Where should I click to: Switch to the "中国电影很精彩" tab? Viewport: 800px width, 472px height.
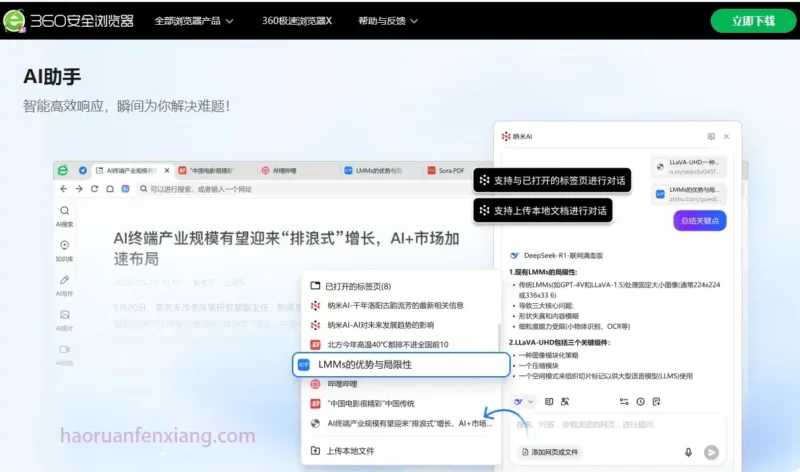point(207,170)
